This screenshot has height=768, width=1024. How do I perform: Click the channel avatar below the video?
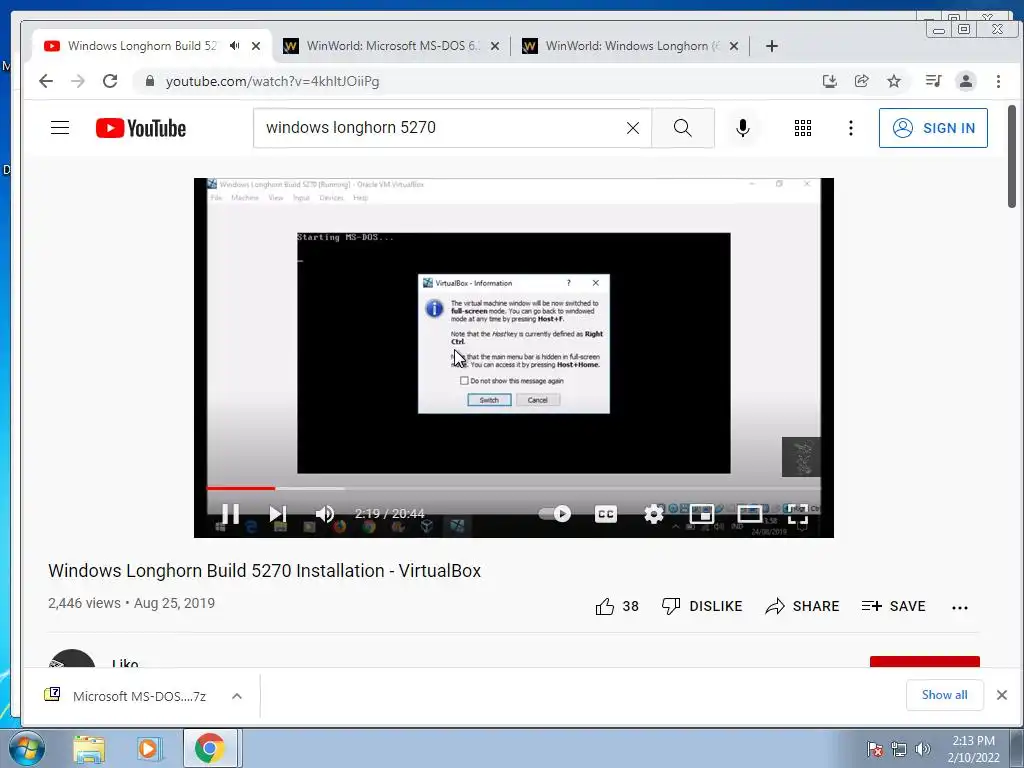click(72, 658)
